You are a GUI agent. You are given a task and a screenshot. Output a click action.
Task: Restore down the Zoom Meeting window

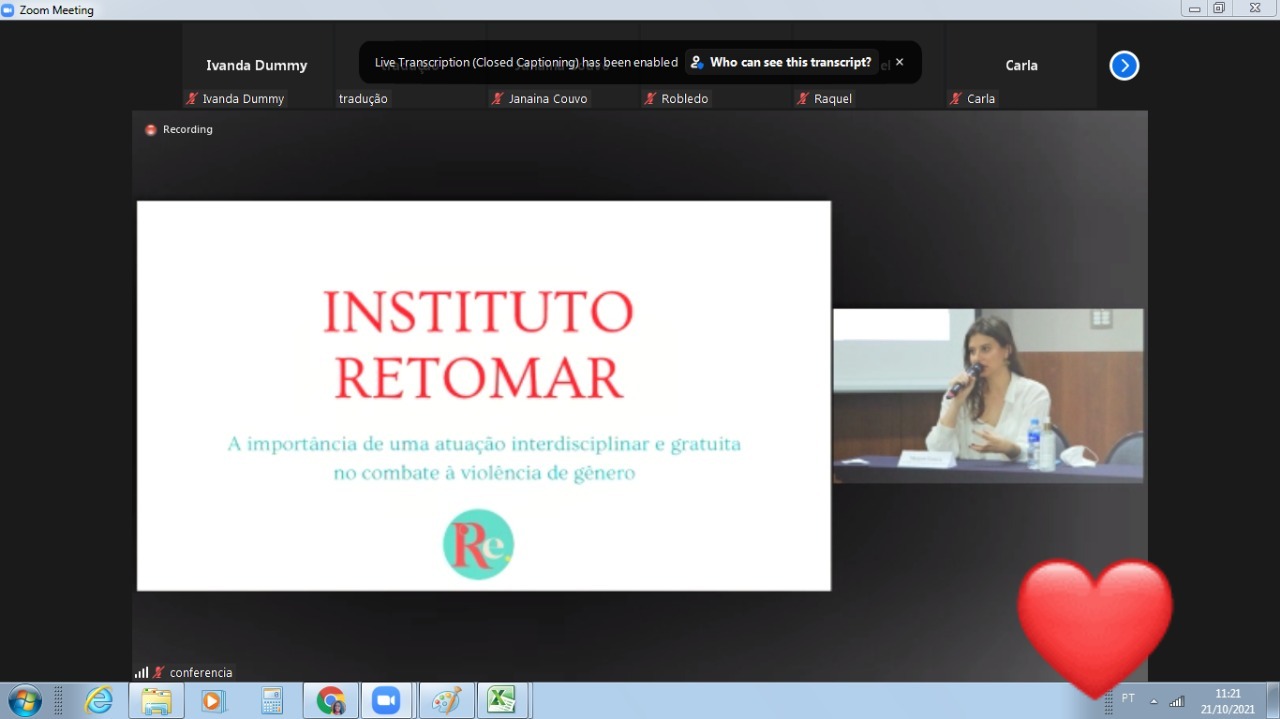[x=1219, y=9]
